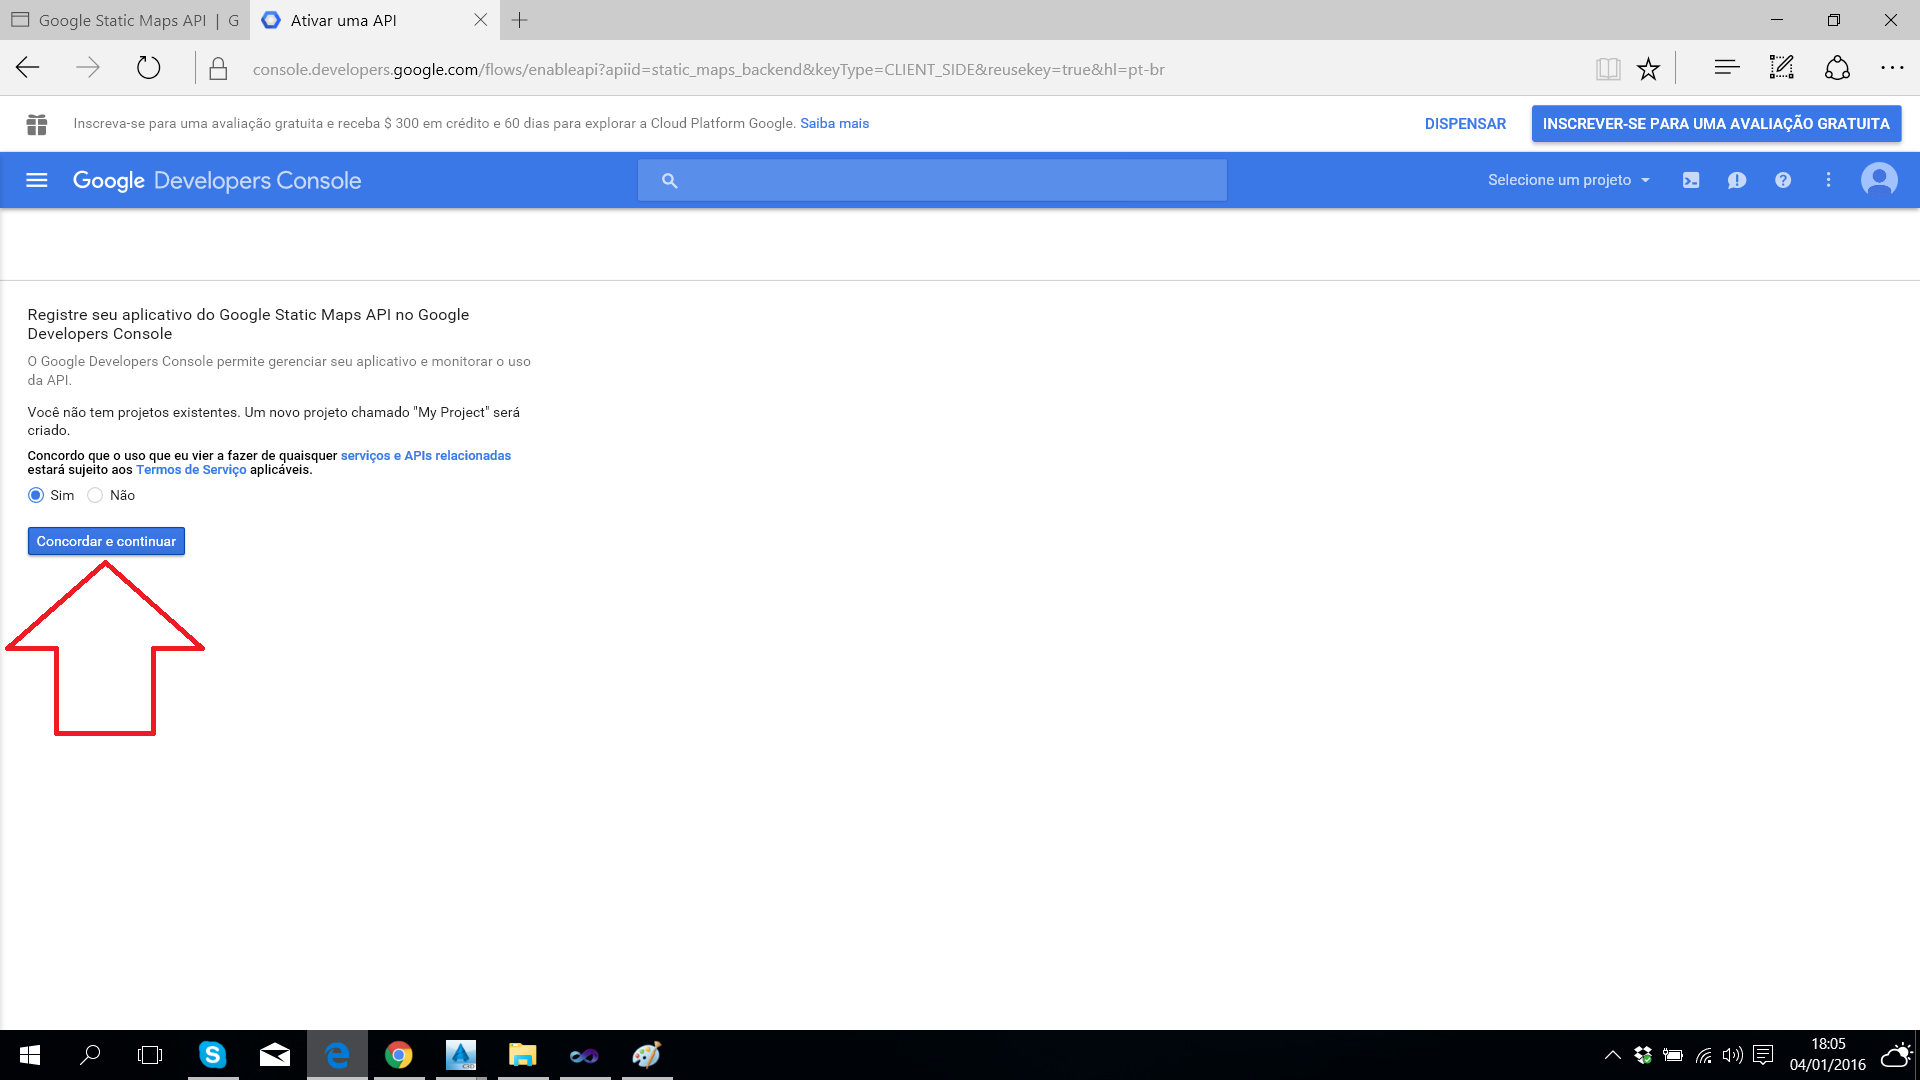Open the Termos de Serviço link
This screenshot has height=1080, width=1920.
191,470
